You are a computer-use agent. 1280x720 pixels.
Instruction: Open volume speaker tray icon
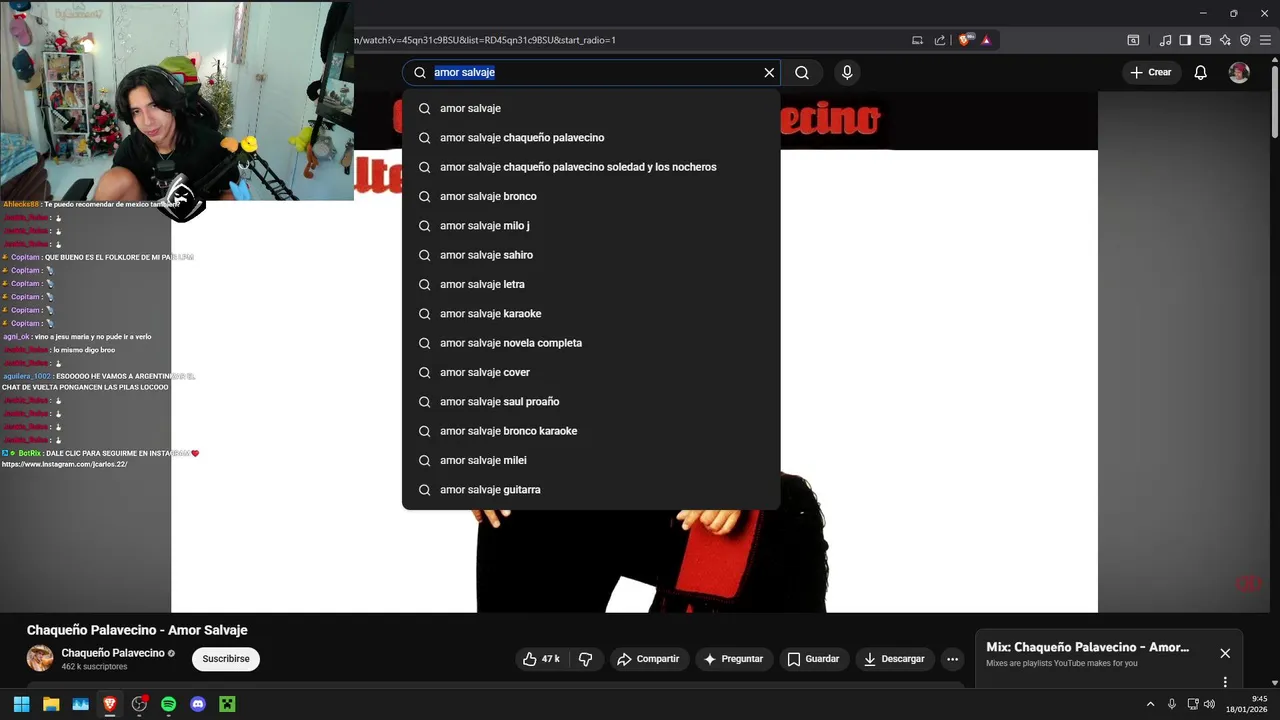click(1209, 704)
